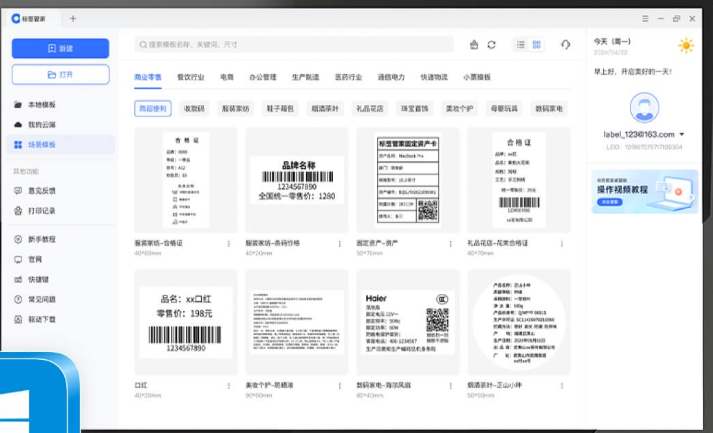Screen dimensions: 713x433
Task: Choose the 商超便利 filter chip
Action: [x=153, y=109]
